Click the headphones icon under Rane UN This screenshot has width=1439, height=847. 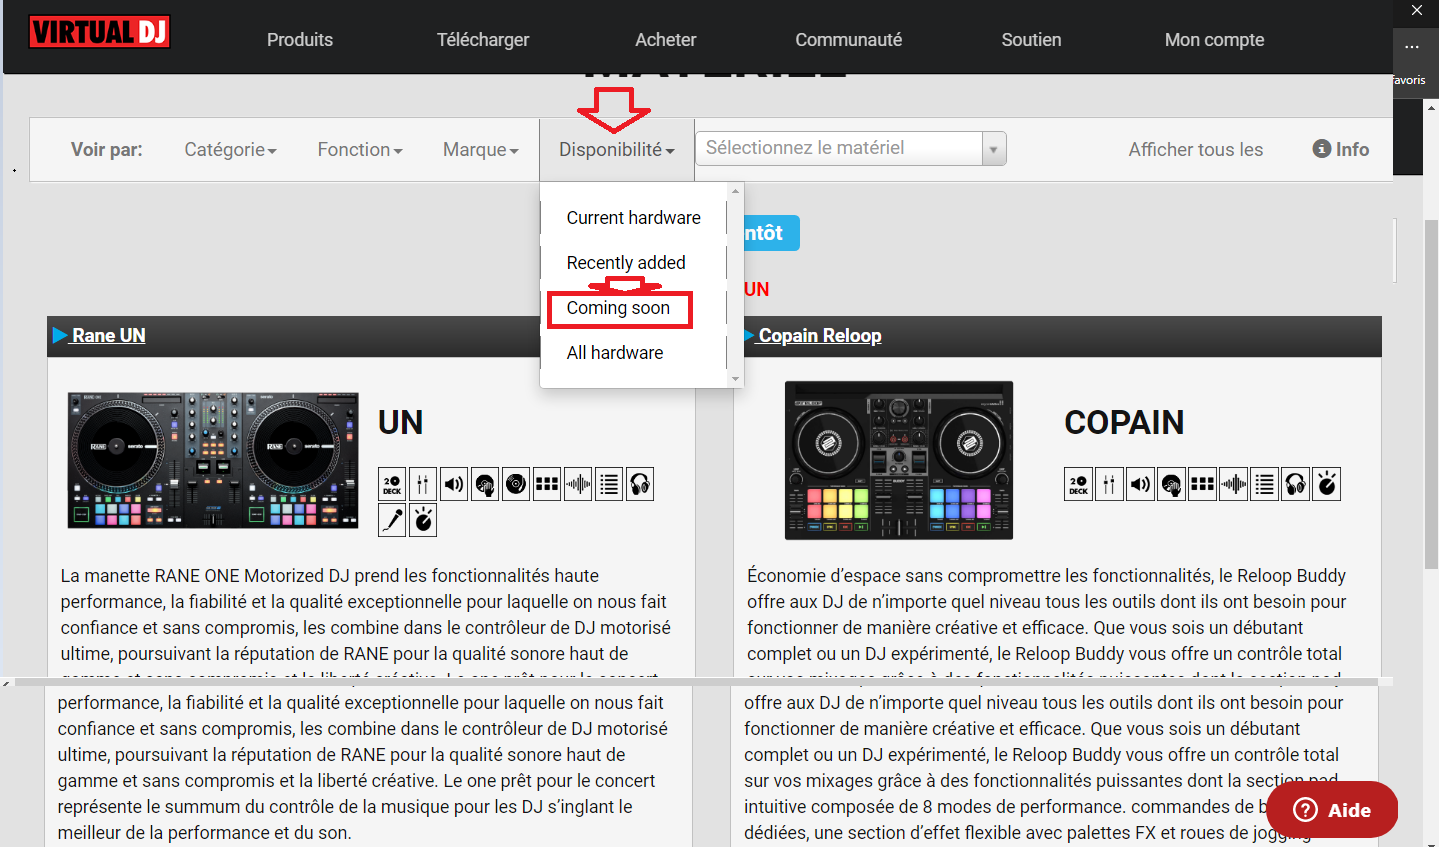point(640,485)
